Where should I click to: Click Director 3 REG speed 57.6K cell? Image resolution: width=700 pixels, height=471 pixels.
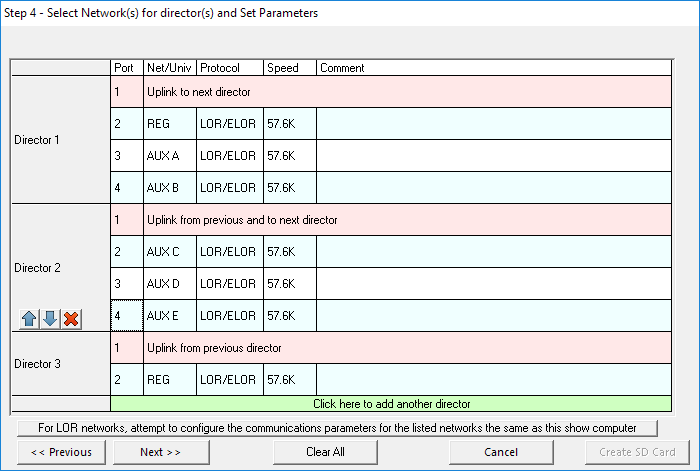290,380
